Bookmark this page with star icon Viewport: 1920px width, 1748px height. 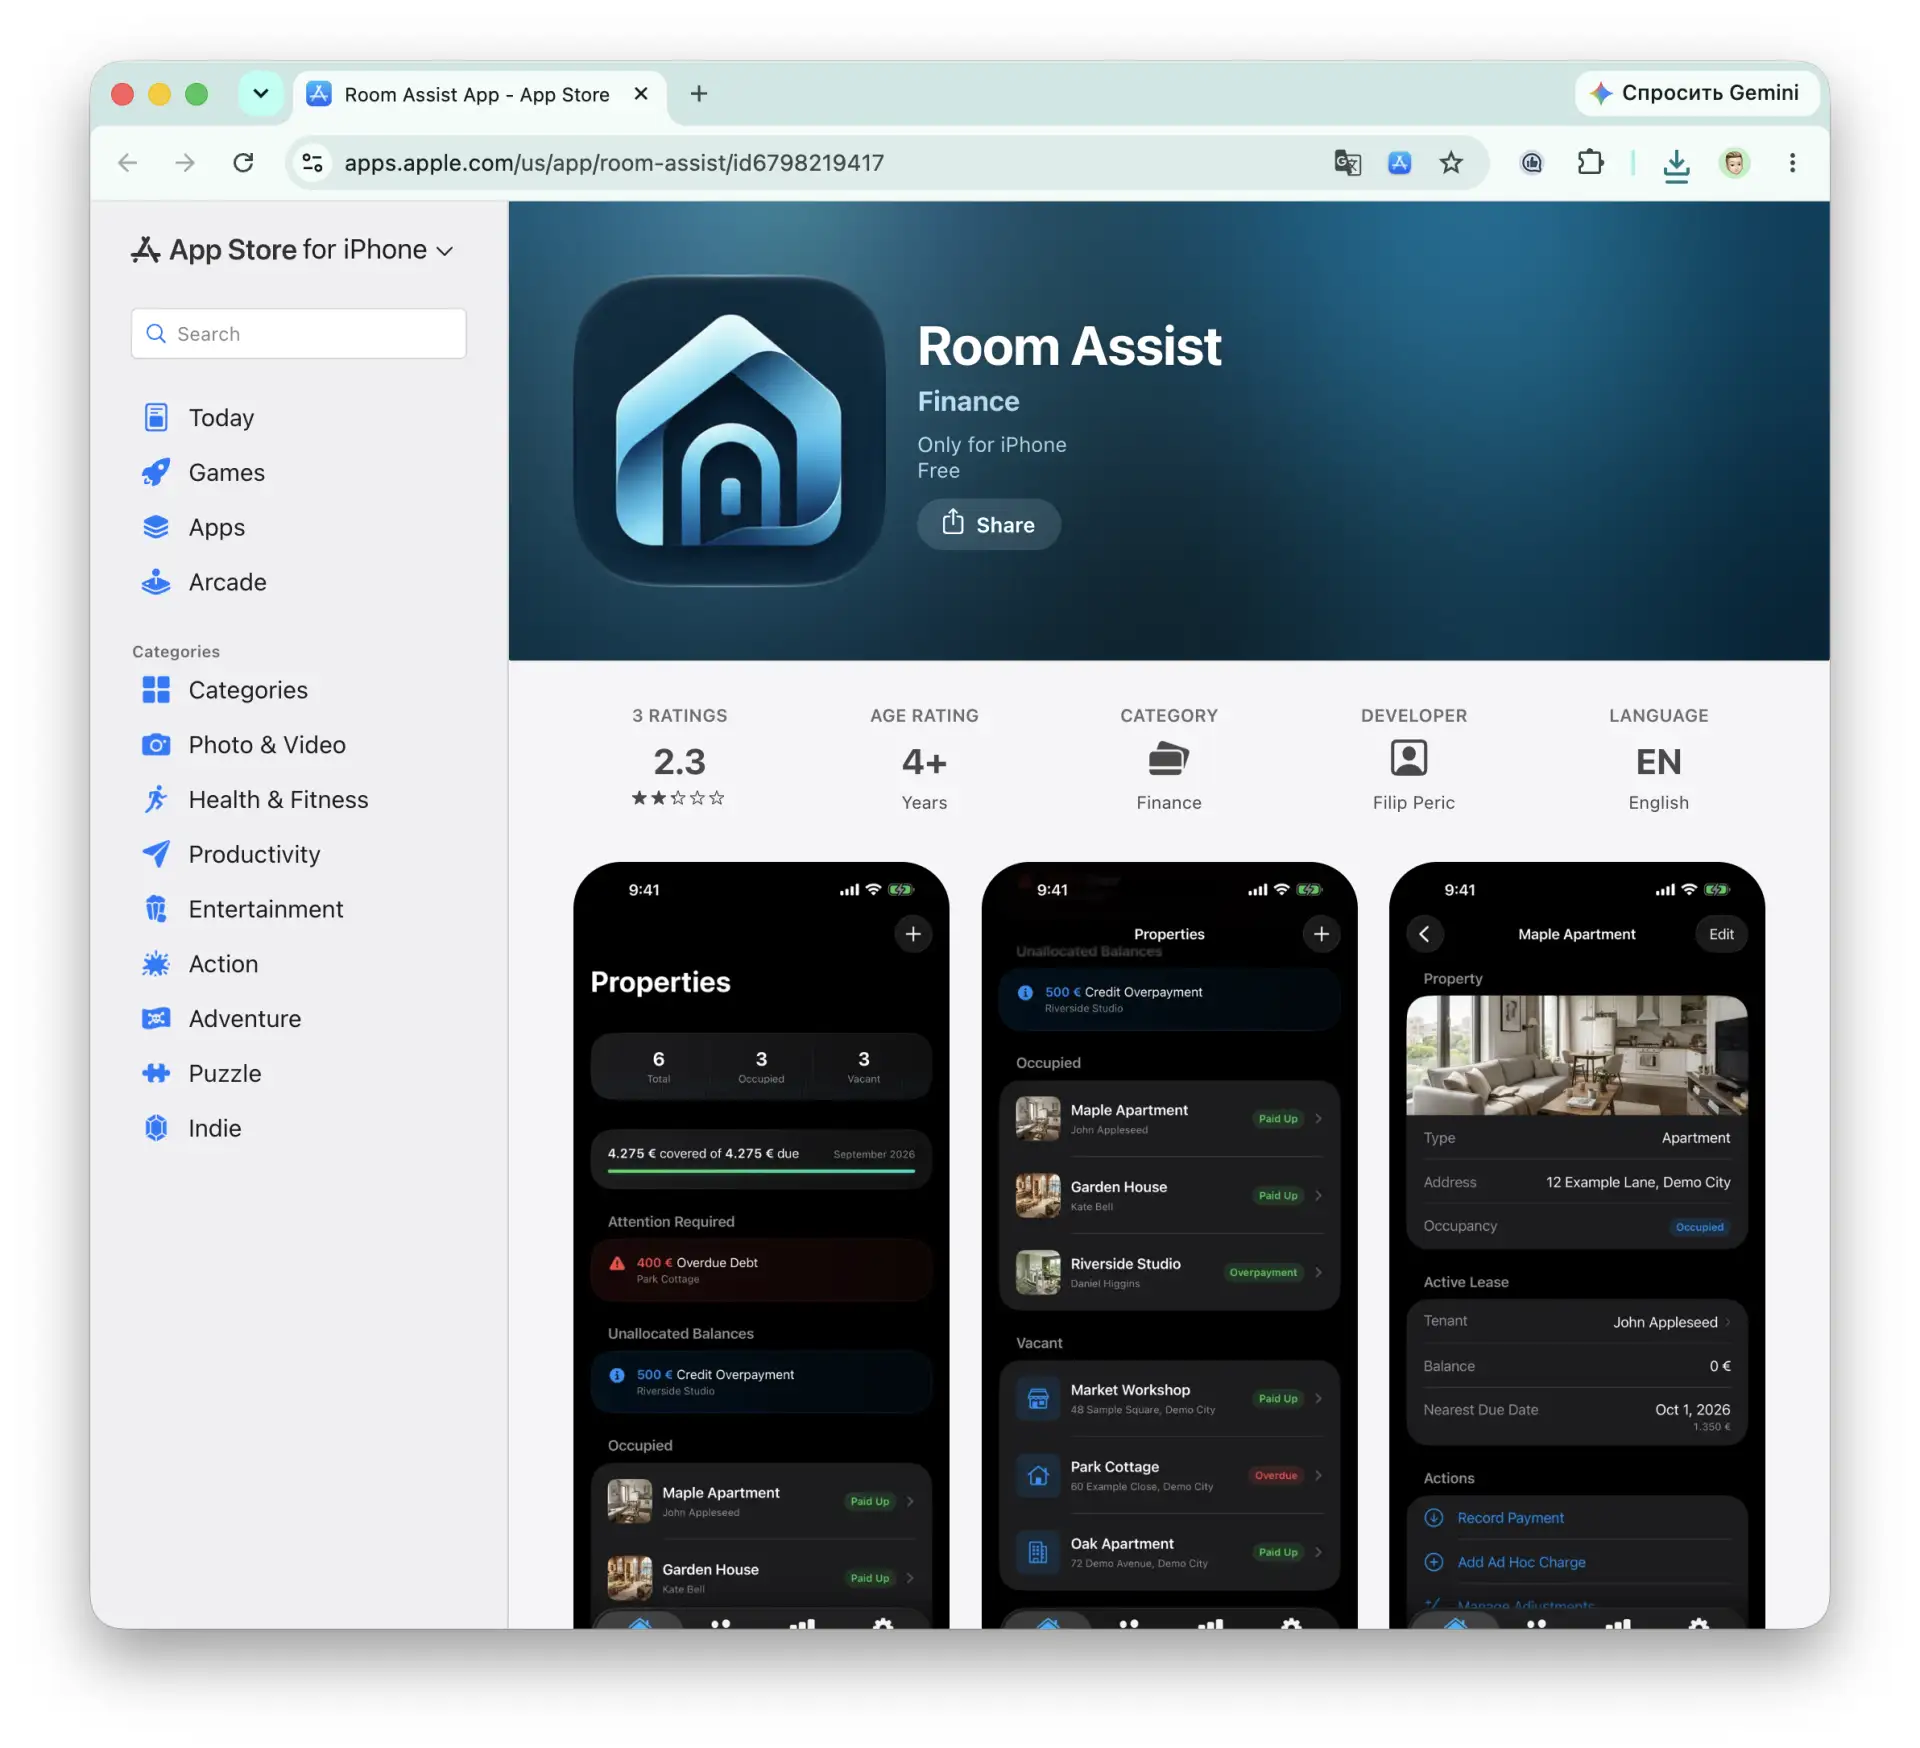click(x=1451, y=163)
